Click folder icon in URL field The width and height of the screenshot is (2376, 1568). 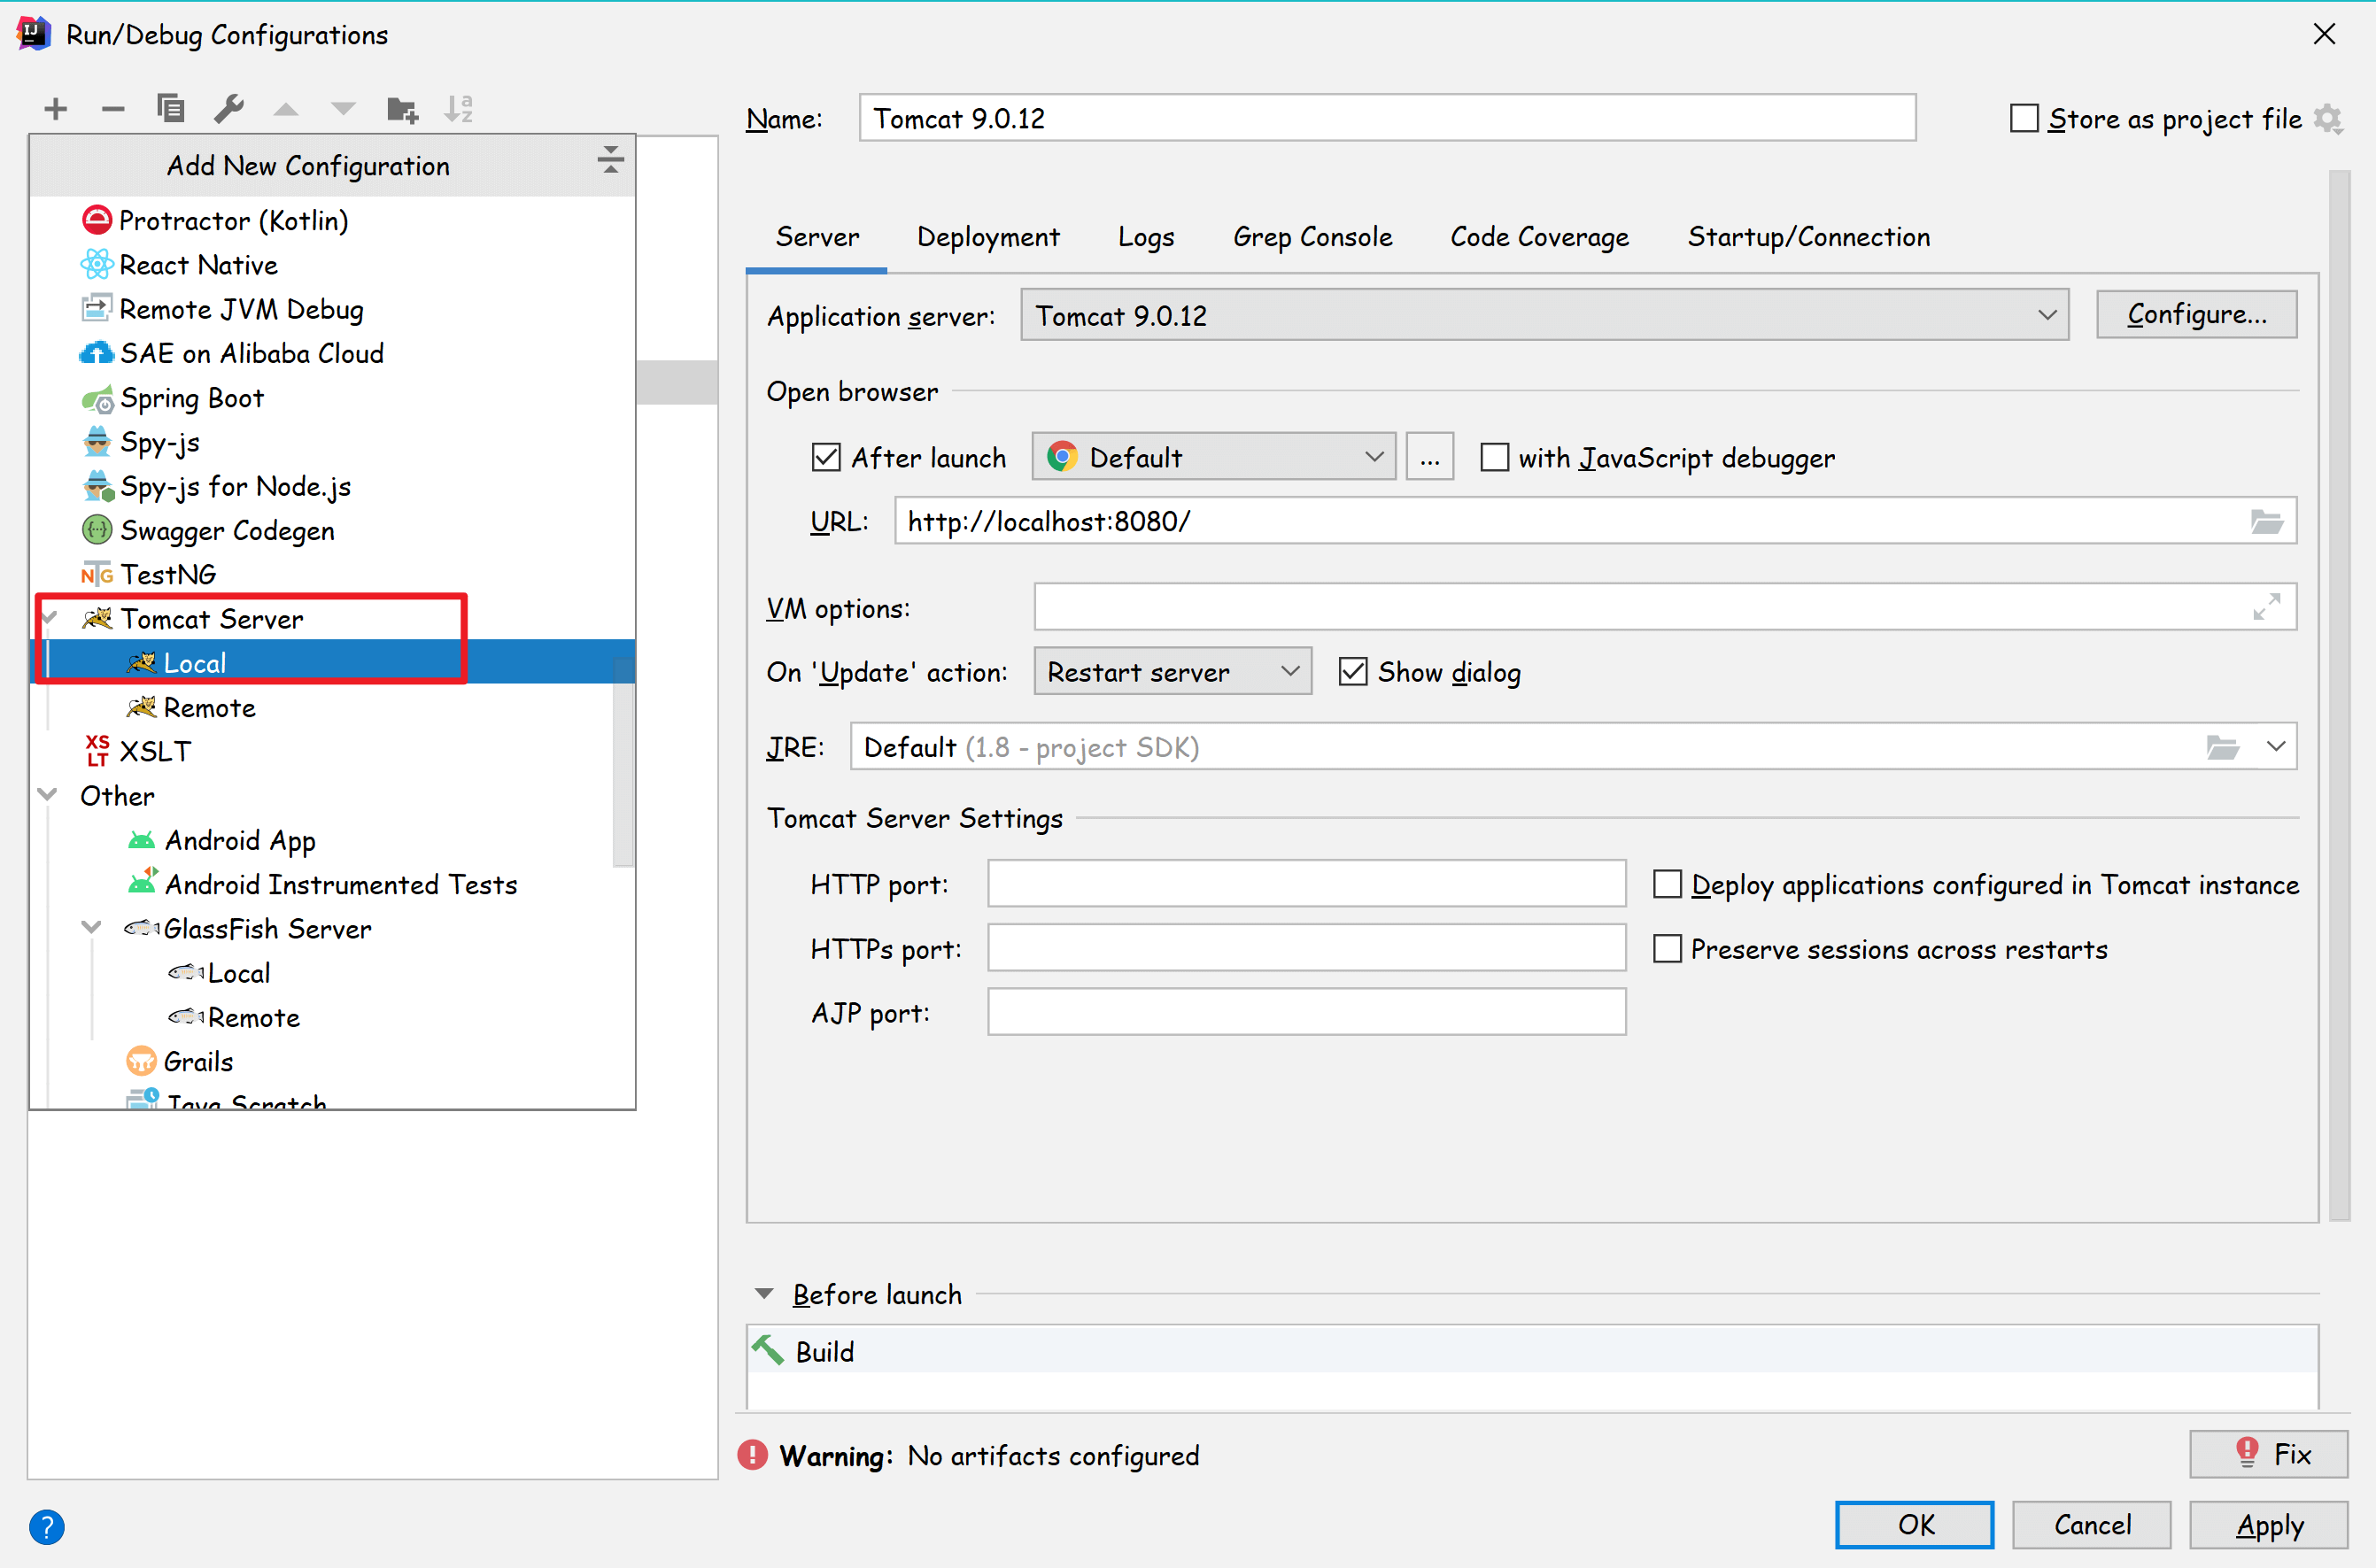click(2266, 521)
